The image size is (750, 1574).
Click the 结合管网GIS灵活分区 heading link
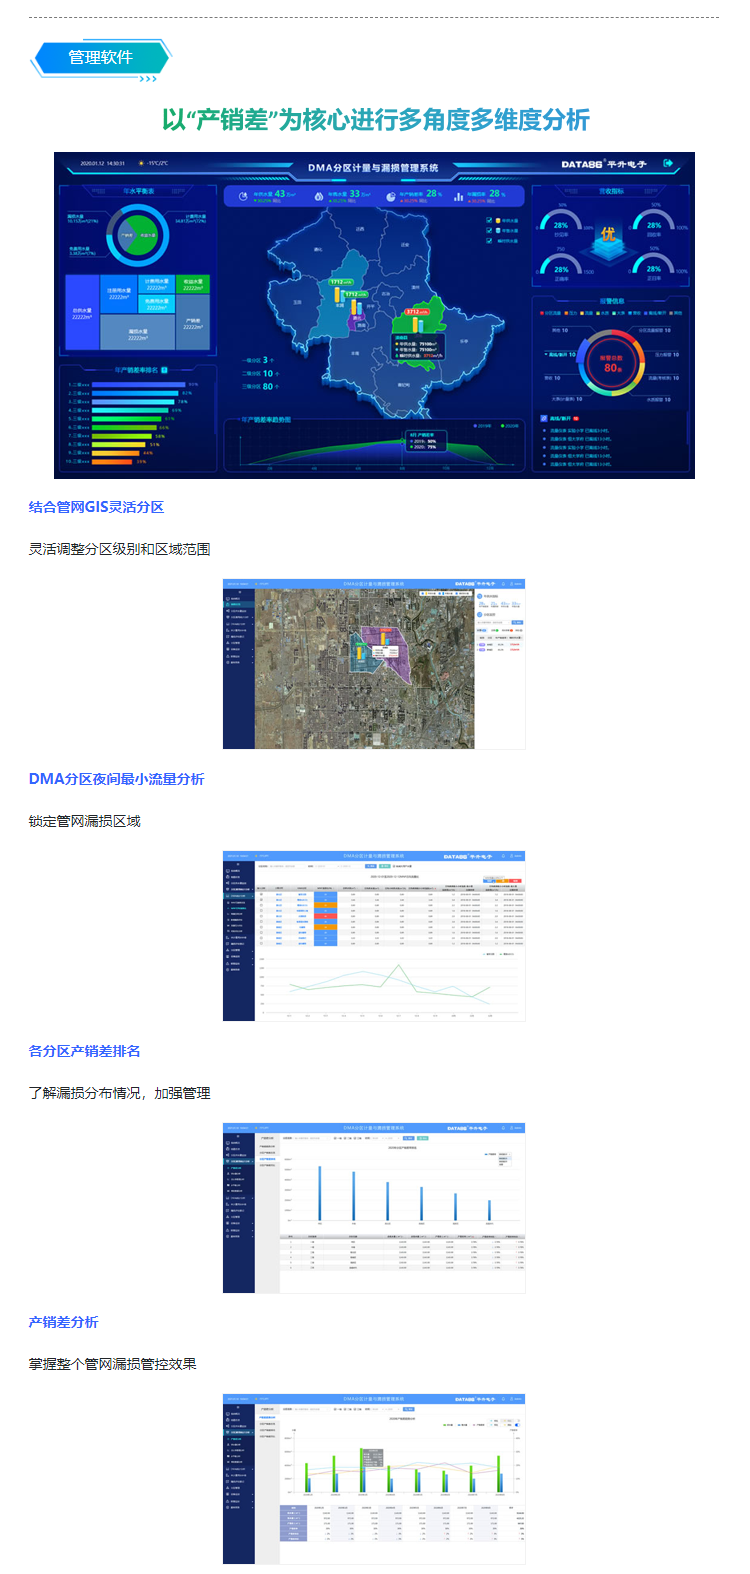coord(96,507)
